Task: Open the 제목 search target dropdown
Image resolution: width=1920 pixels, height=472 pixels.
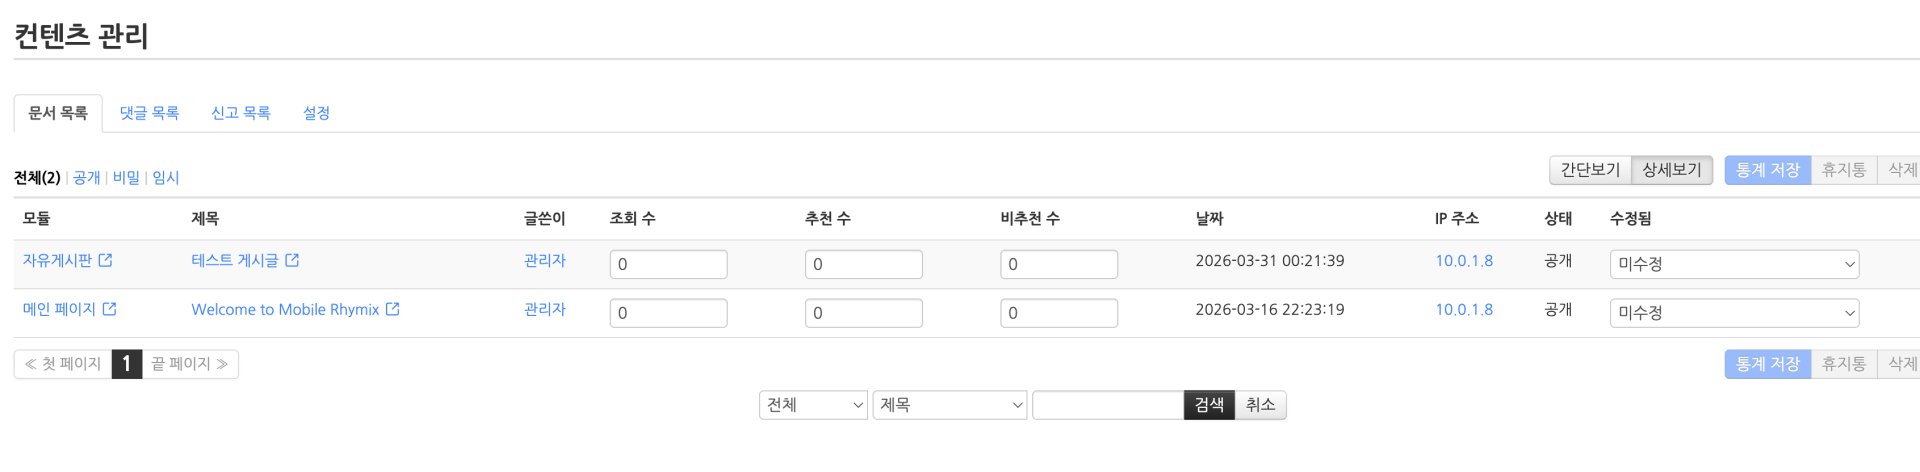Action: coord(949,405)
